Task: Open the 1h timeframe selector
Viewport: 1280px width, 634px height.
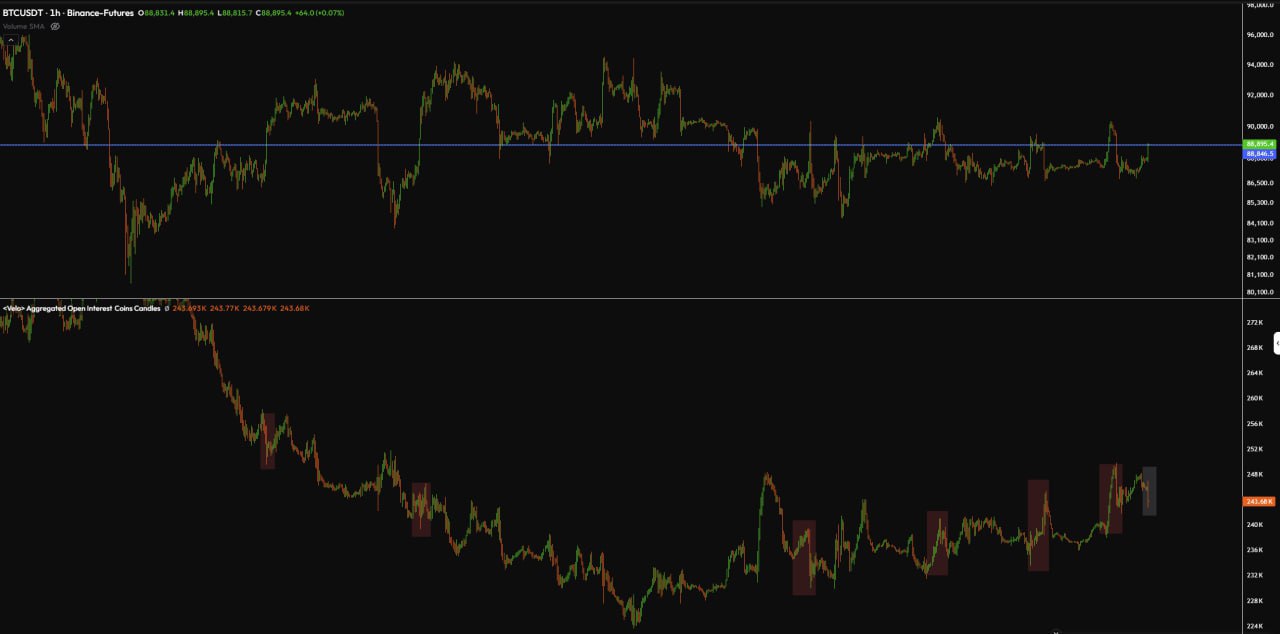Action: pyautogui.click(x=53, y=11)
